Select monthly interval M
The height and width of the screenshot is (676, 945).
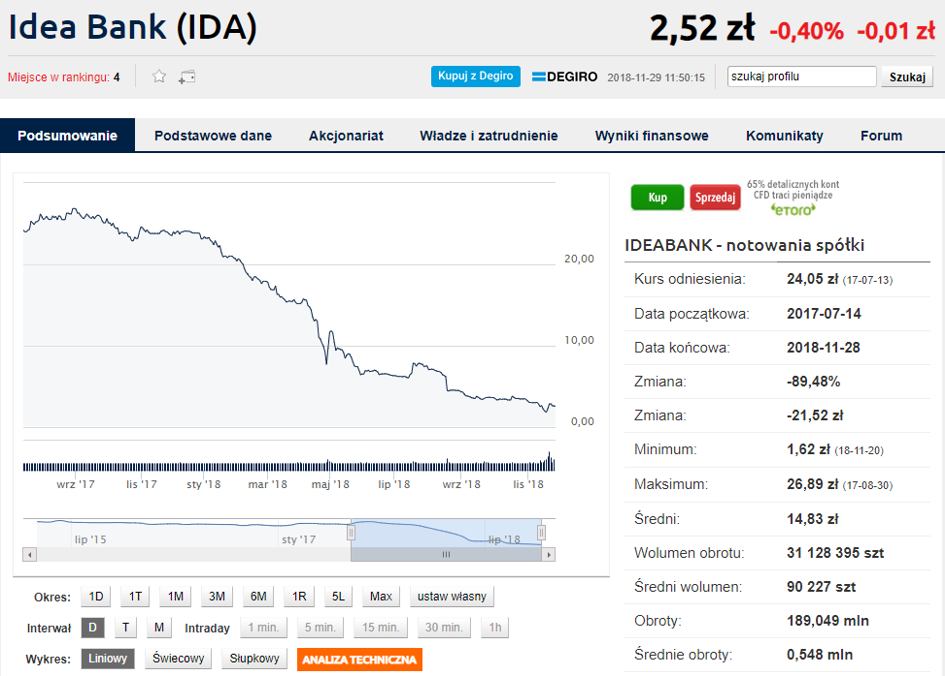click(x=159, y=628)
